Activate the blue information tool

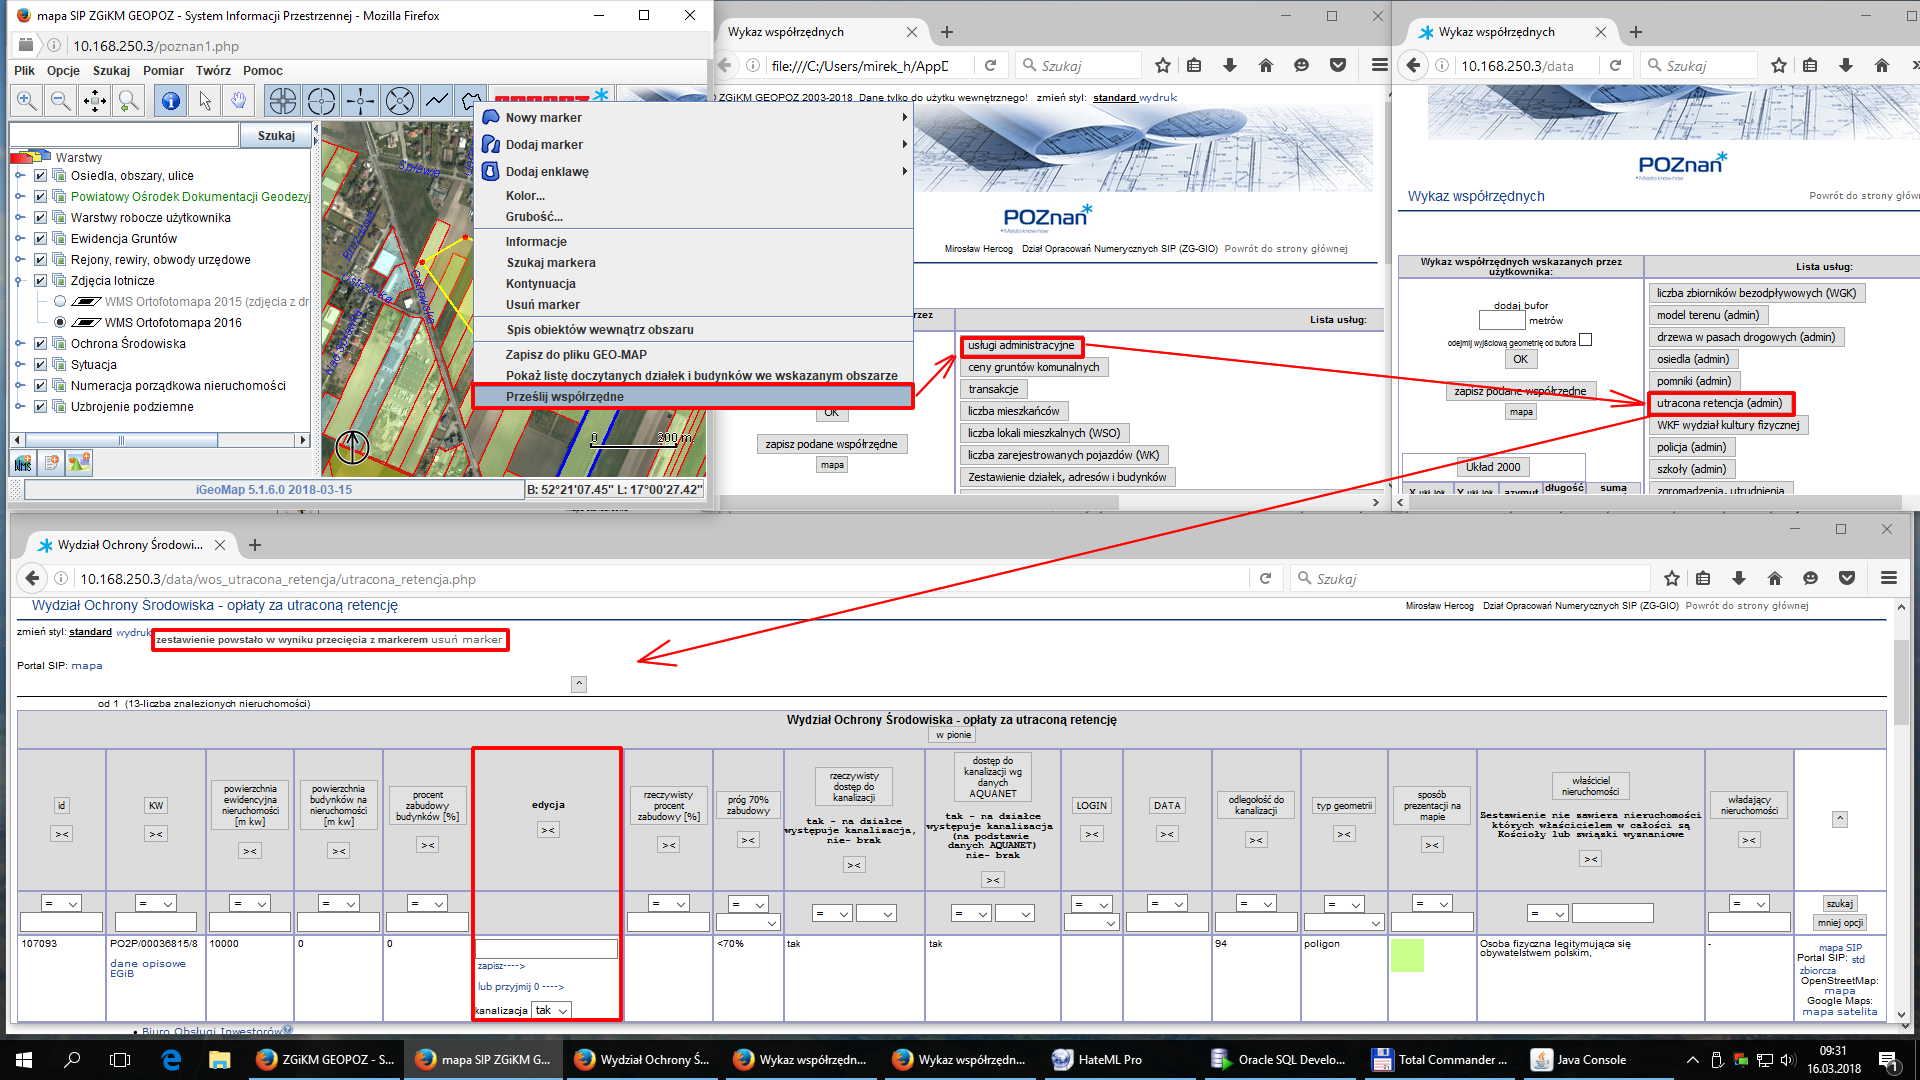[x=170, y=101]
